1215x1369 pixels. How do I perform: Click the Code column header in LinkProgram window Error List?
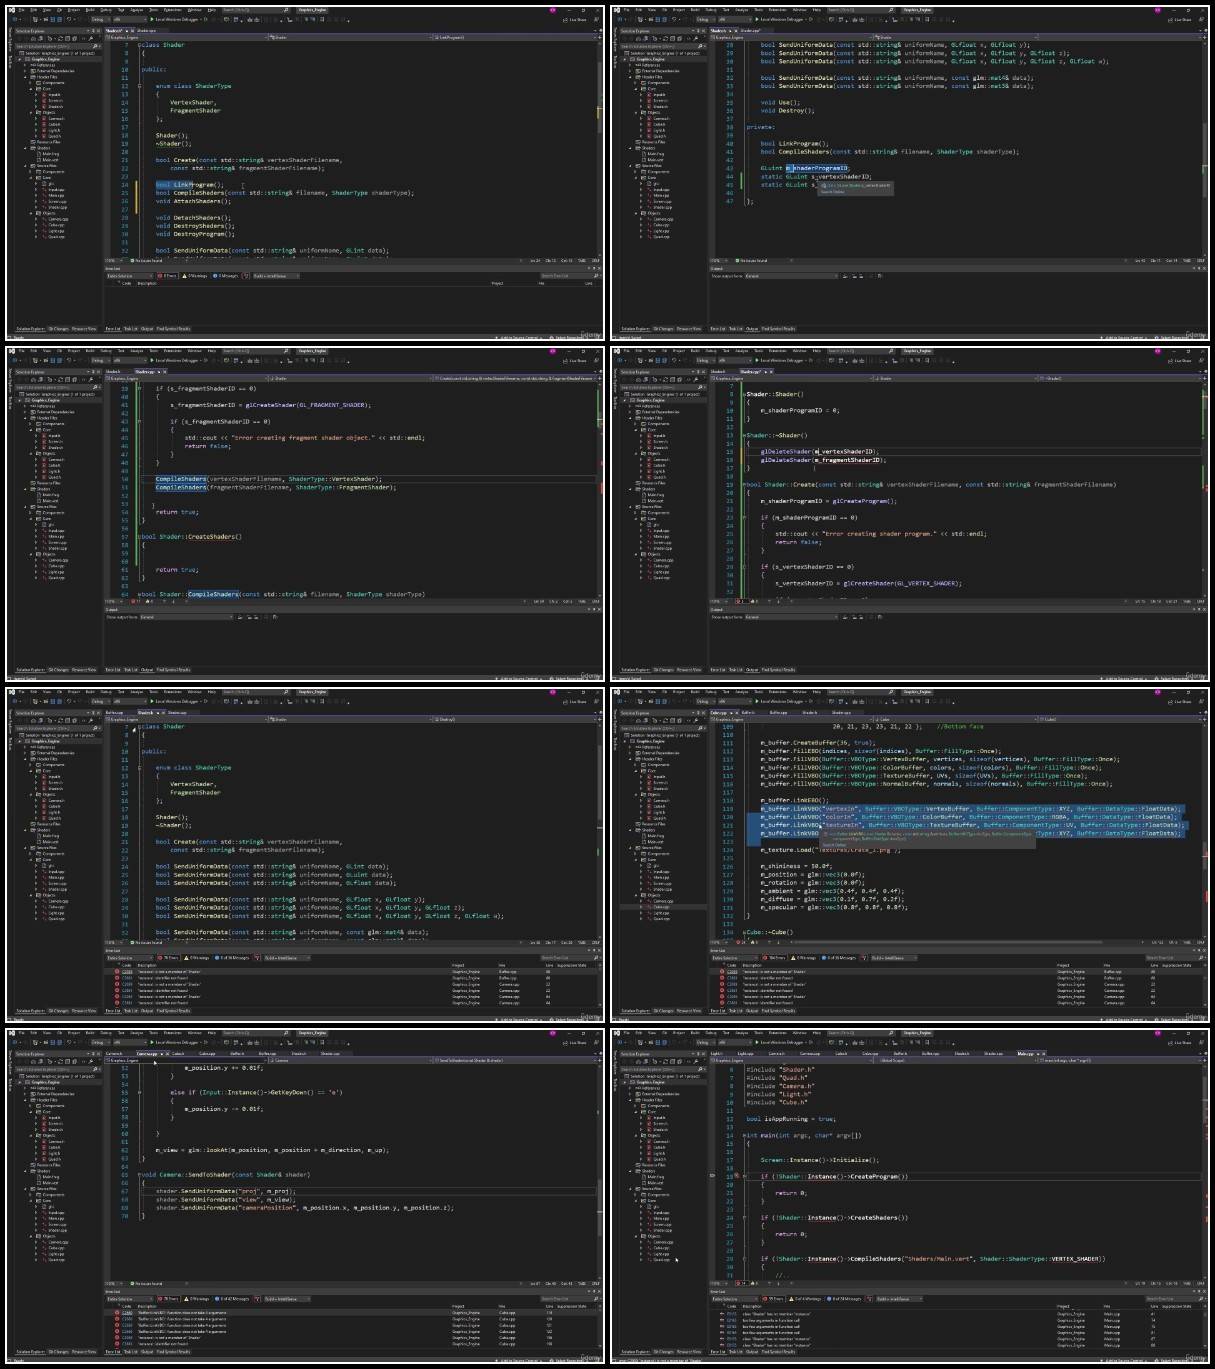pos(127,283)
